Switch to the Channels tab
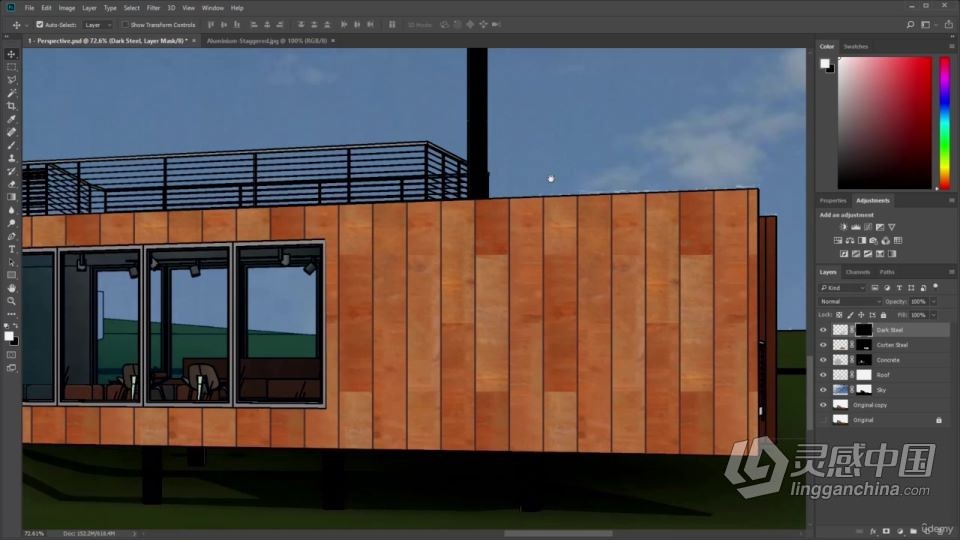Screen dimensions: 960x540 pos(857,272)
